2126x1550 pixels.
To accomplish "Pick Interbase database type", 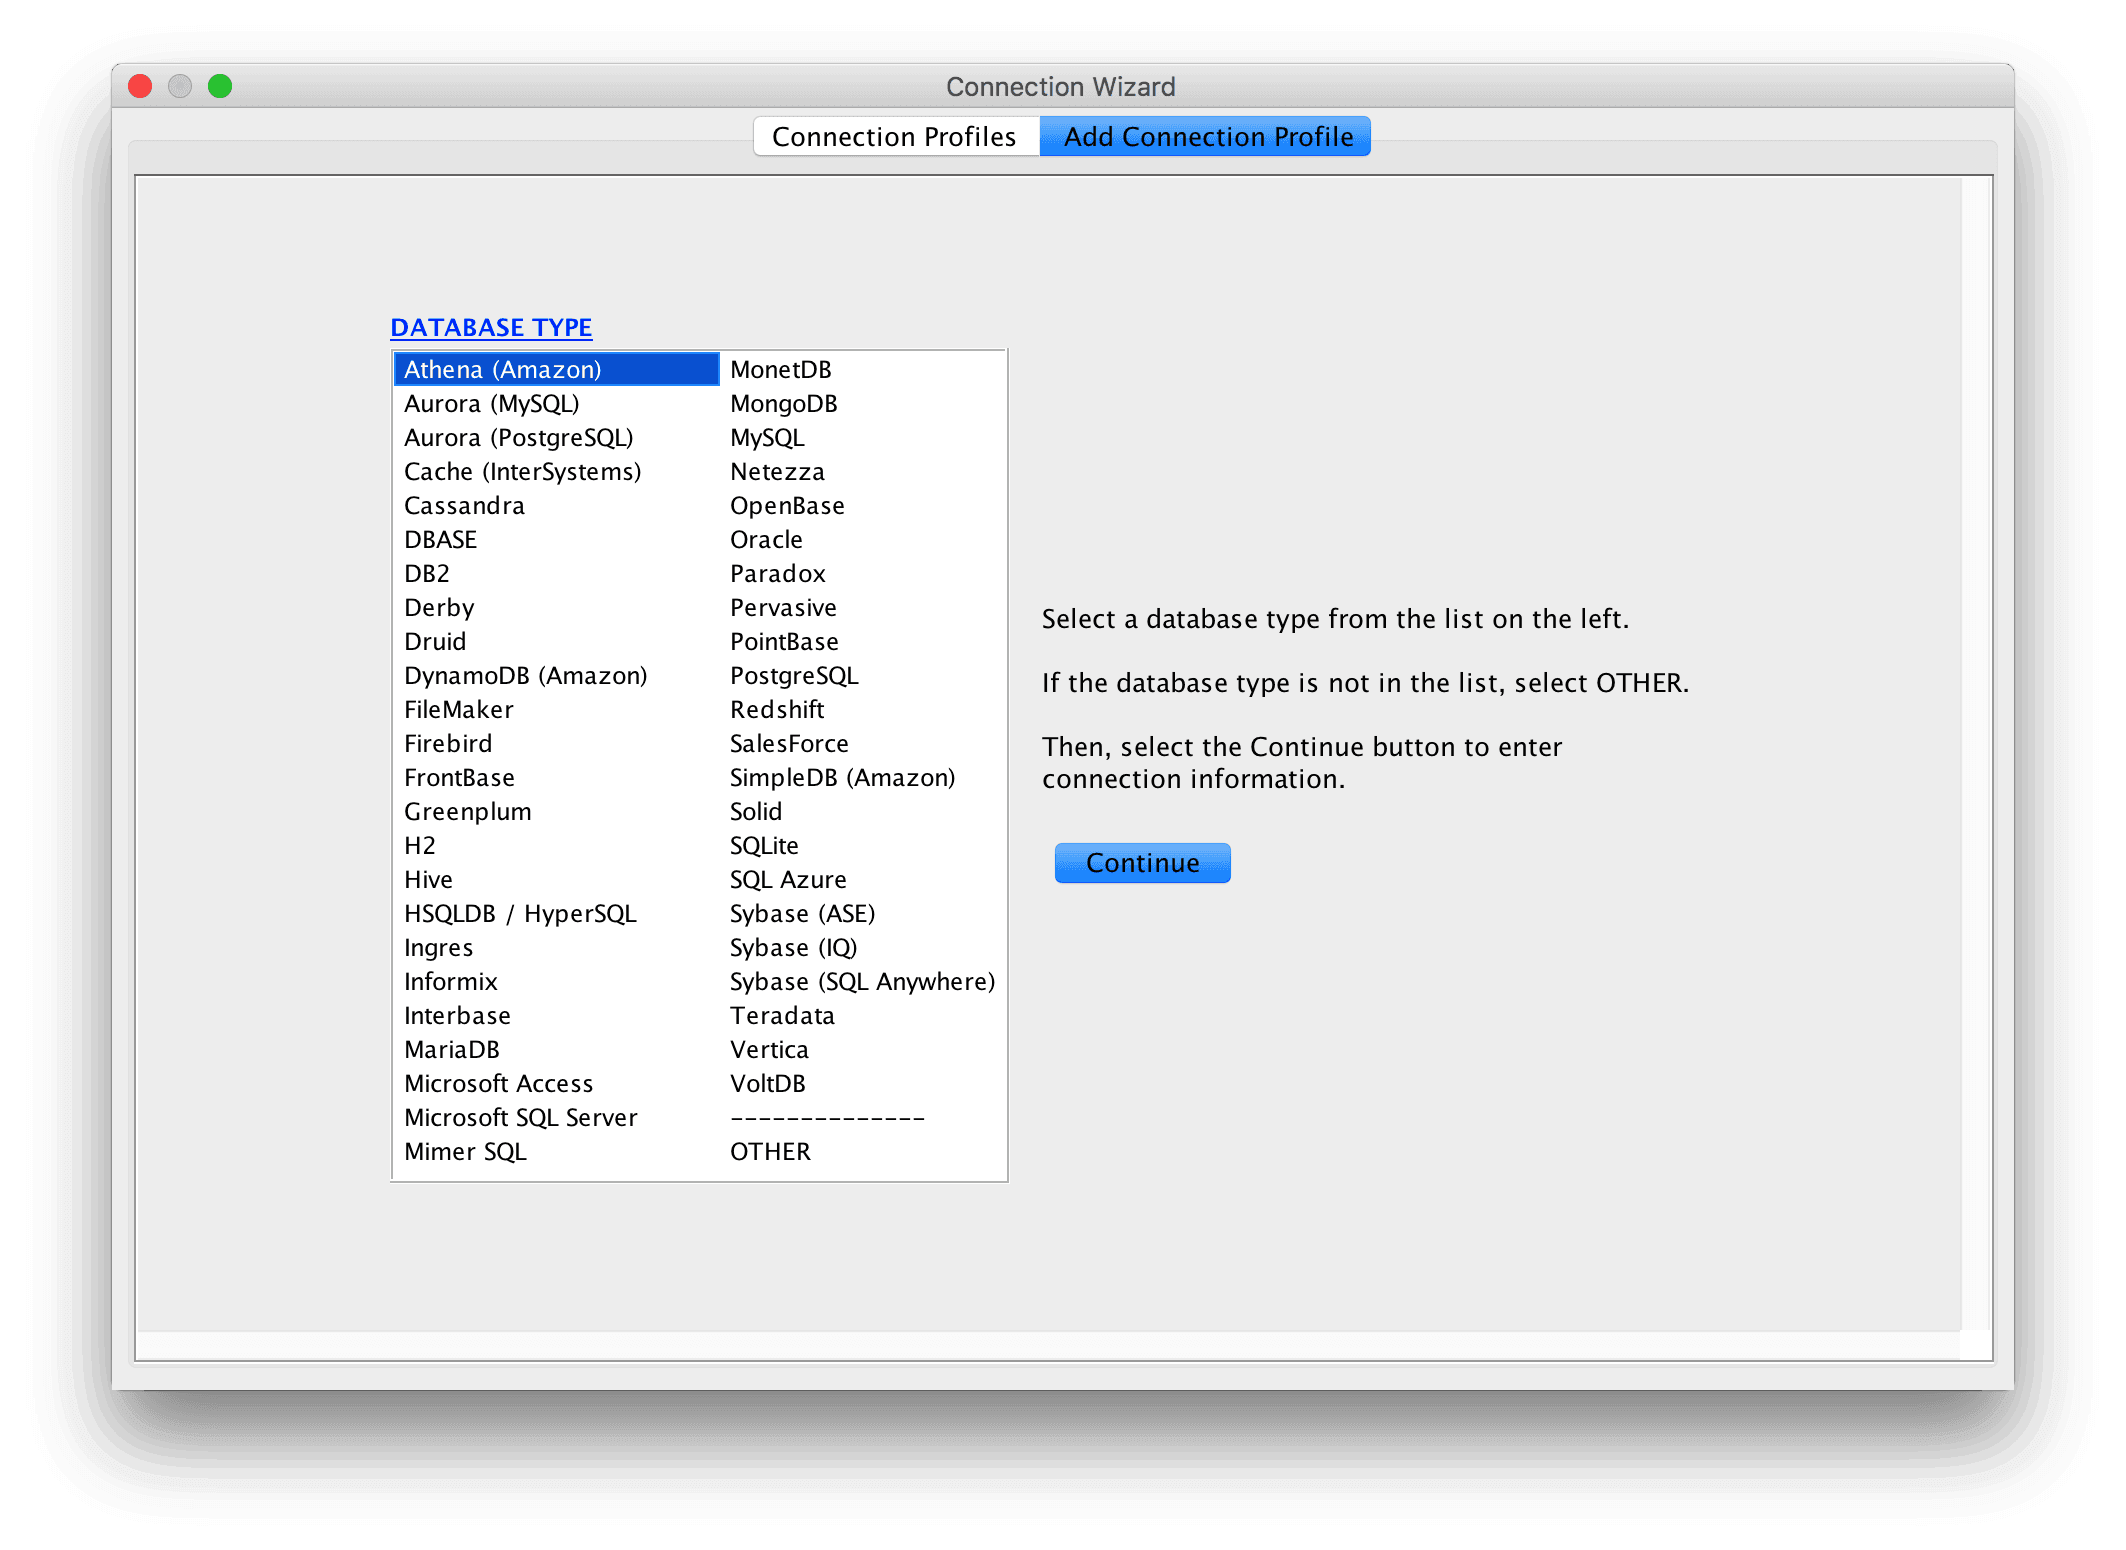I will coord(557,1015).
